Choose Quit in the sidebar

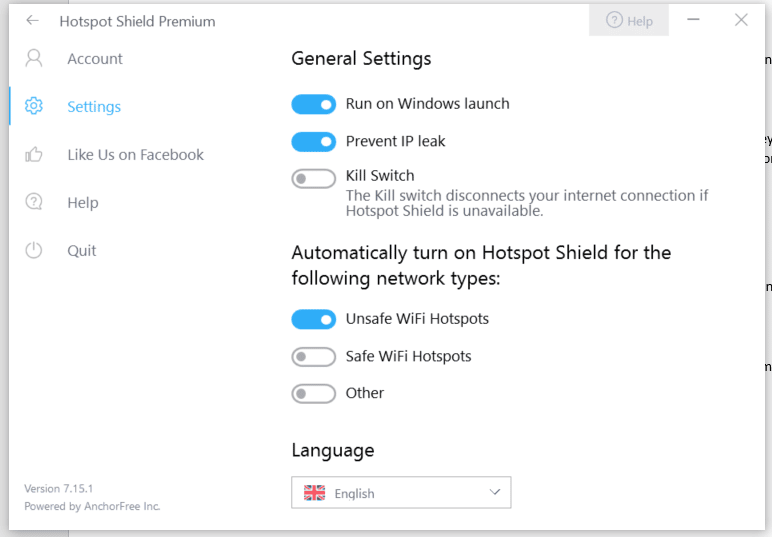pos(82,251)
